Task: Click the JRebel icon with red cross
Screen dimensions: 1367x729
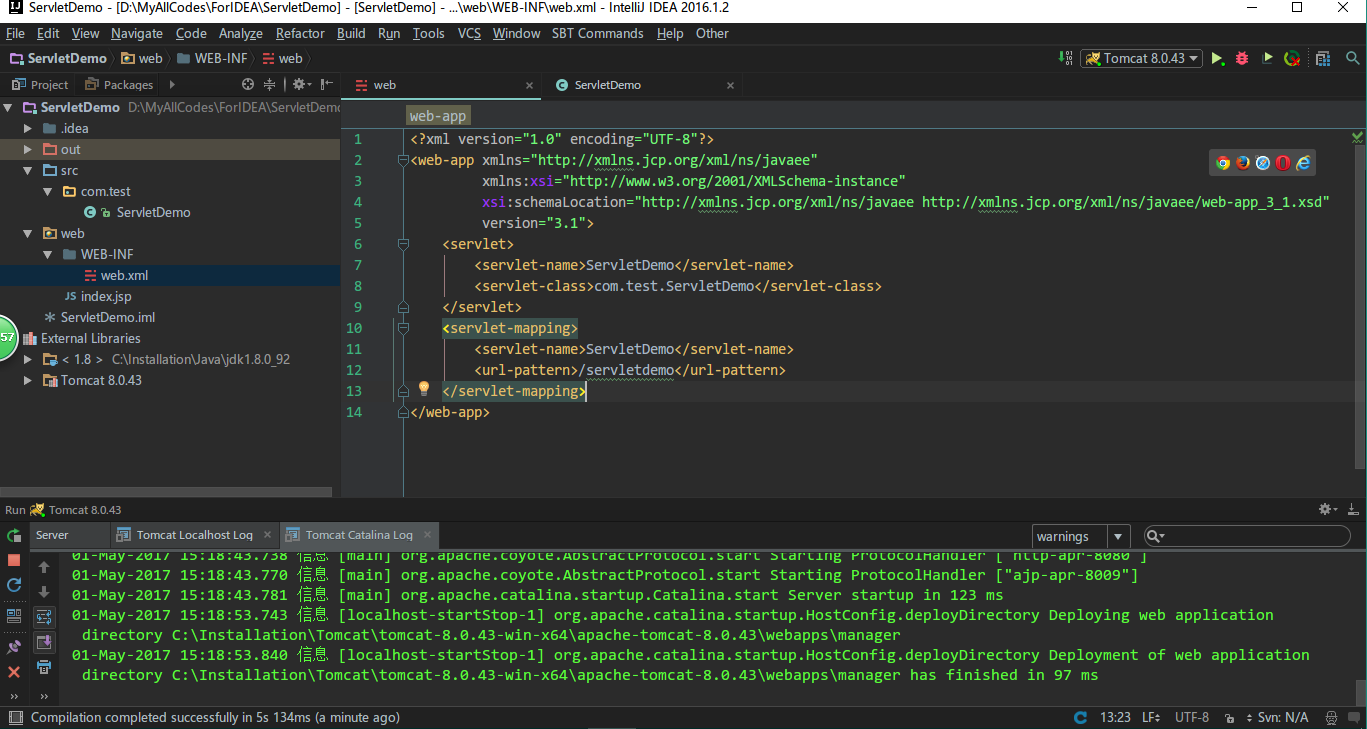Action: tap(1293, 58)
